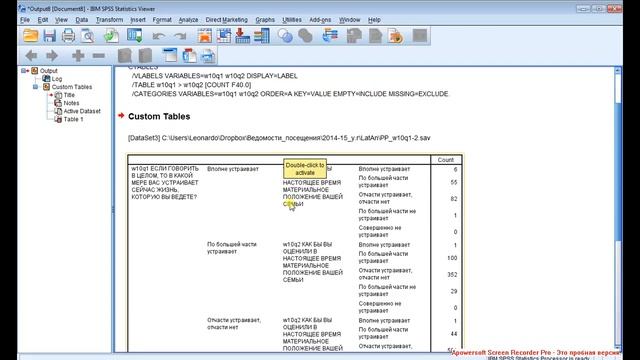Viewport: 640px width, 360px height.
Task: Open the File menu
Action: pos(25,20)
